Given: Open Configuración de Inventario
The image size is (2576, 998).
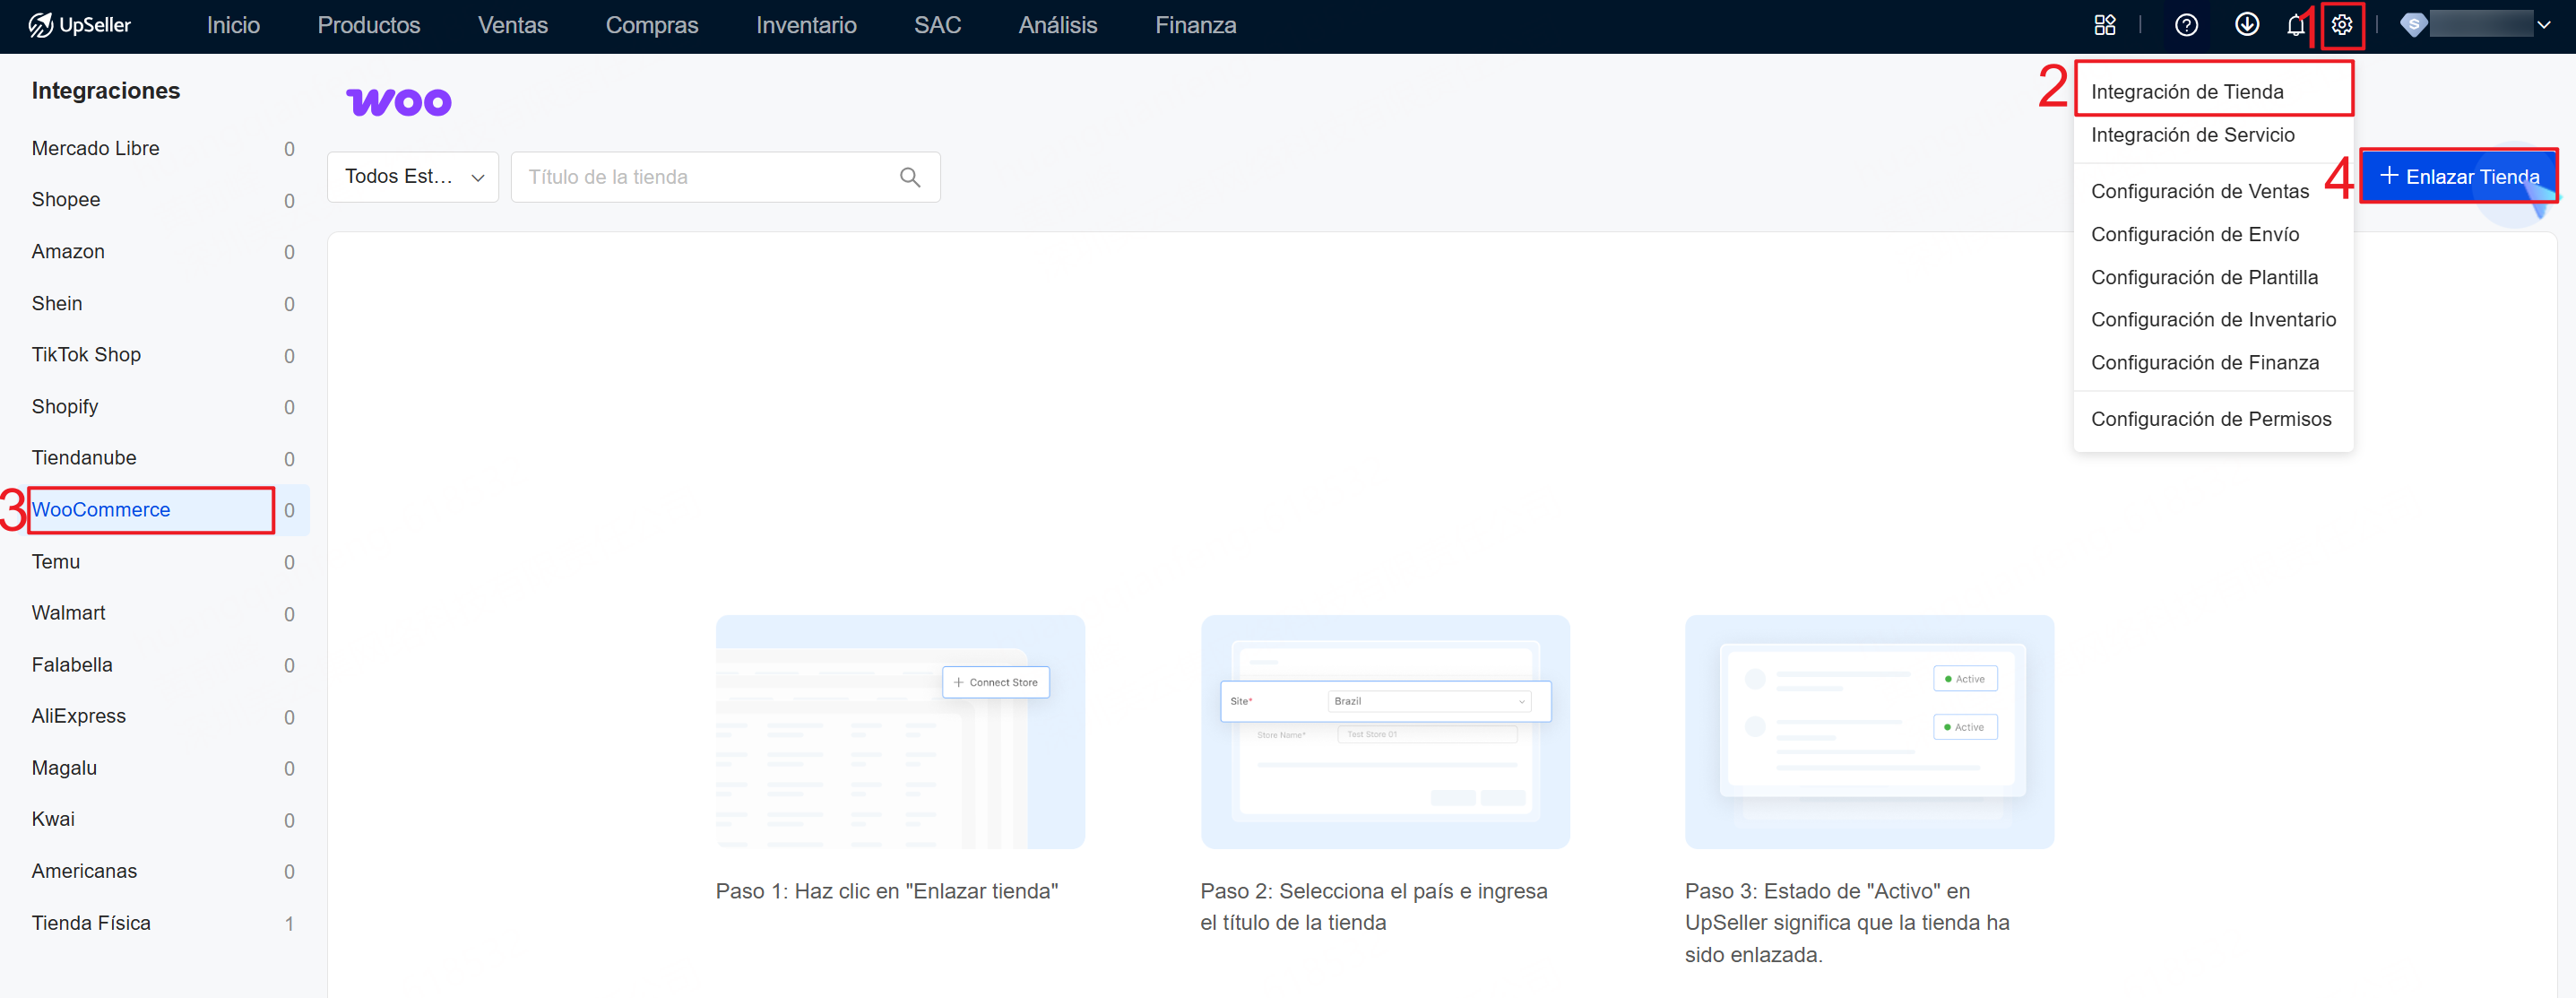Looking at the screenshot, I should tap(2213, 319).
